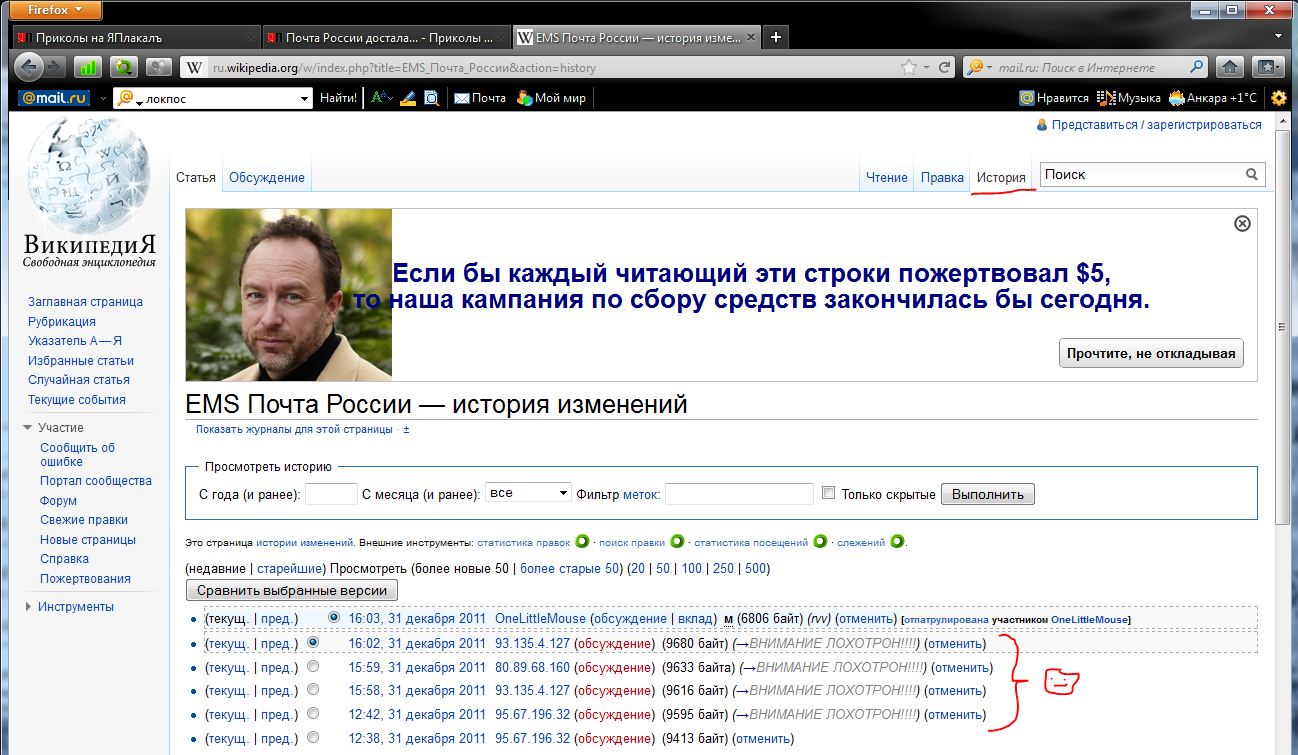Image resolution: width=1298 pixels, height=755 pixels.
Task: Click the Нравится like button in toolbar
Action: click(1054, 98)
